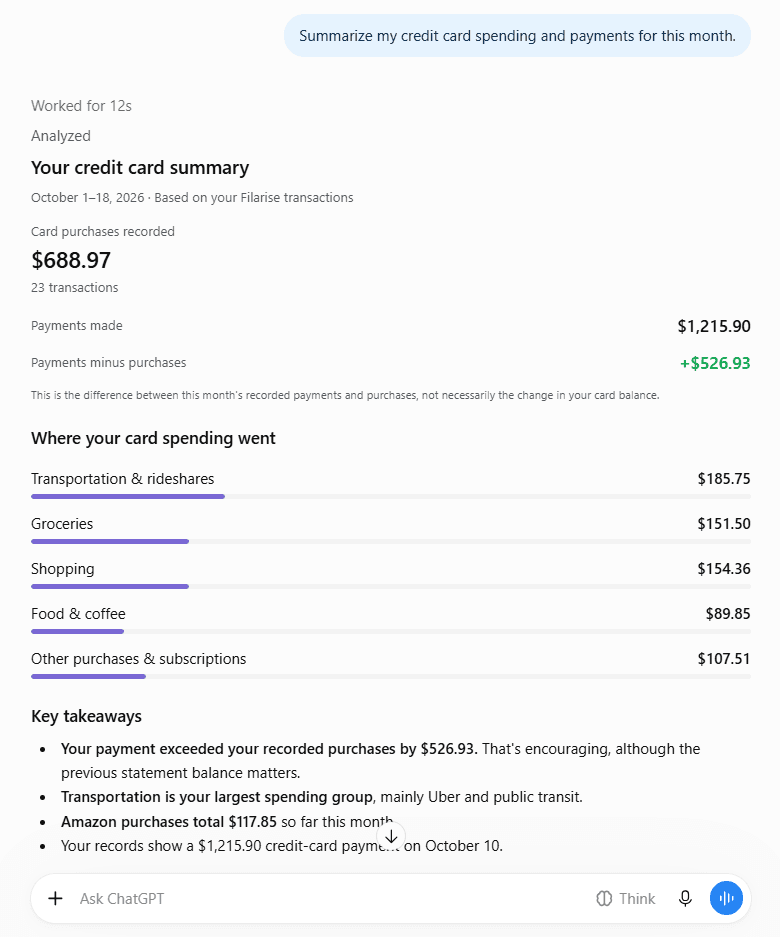Click the Transportation & rideshares progress bar
780x937 pixels.
(x=391, y=497)
